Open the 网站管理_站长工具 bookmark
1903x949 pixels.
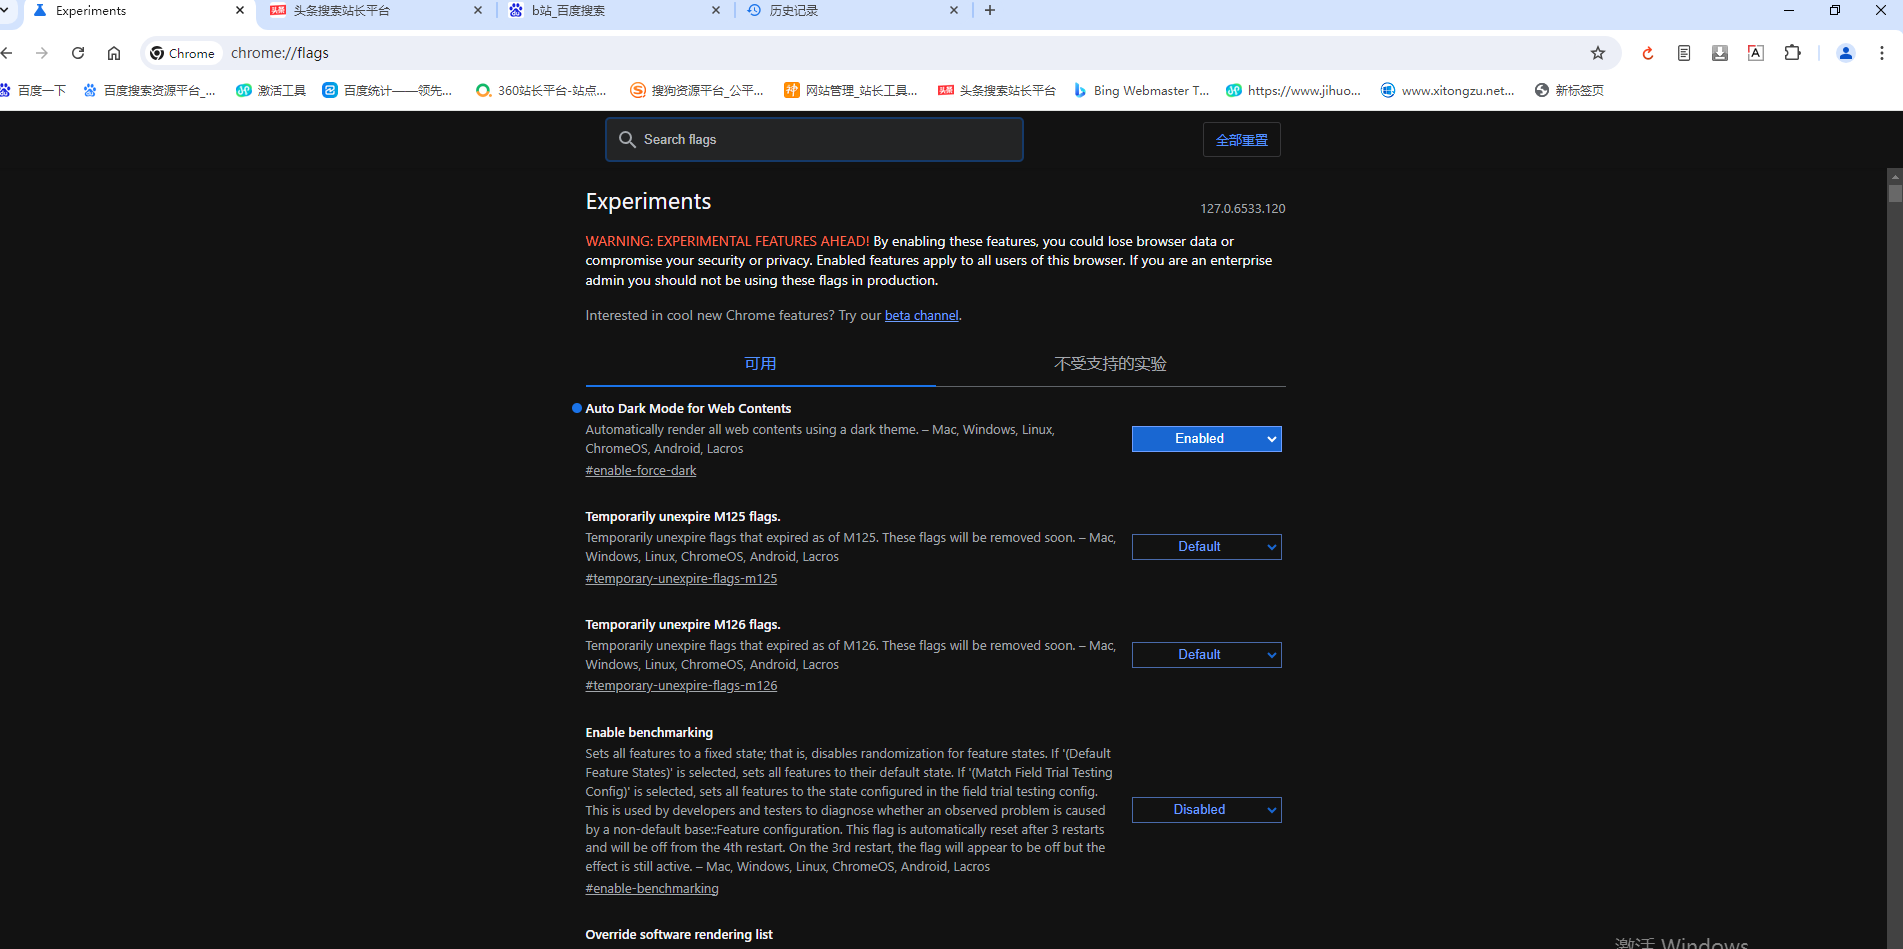pos(851,90)
